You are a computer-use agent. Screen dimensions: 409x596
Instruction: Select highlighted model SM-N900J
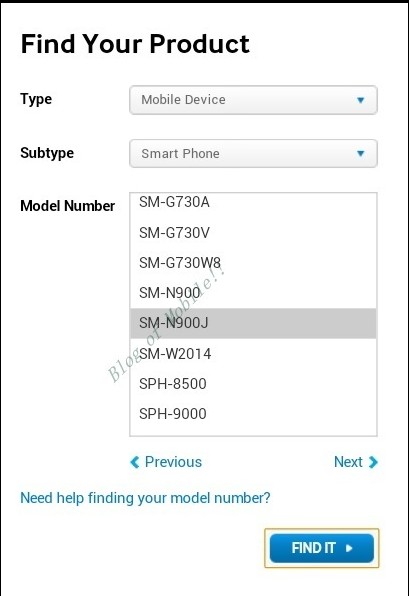(253, 323)
